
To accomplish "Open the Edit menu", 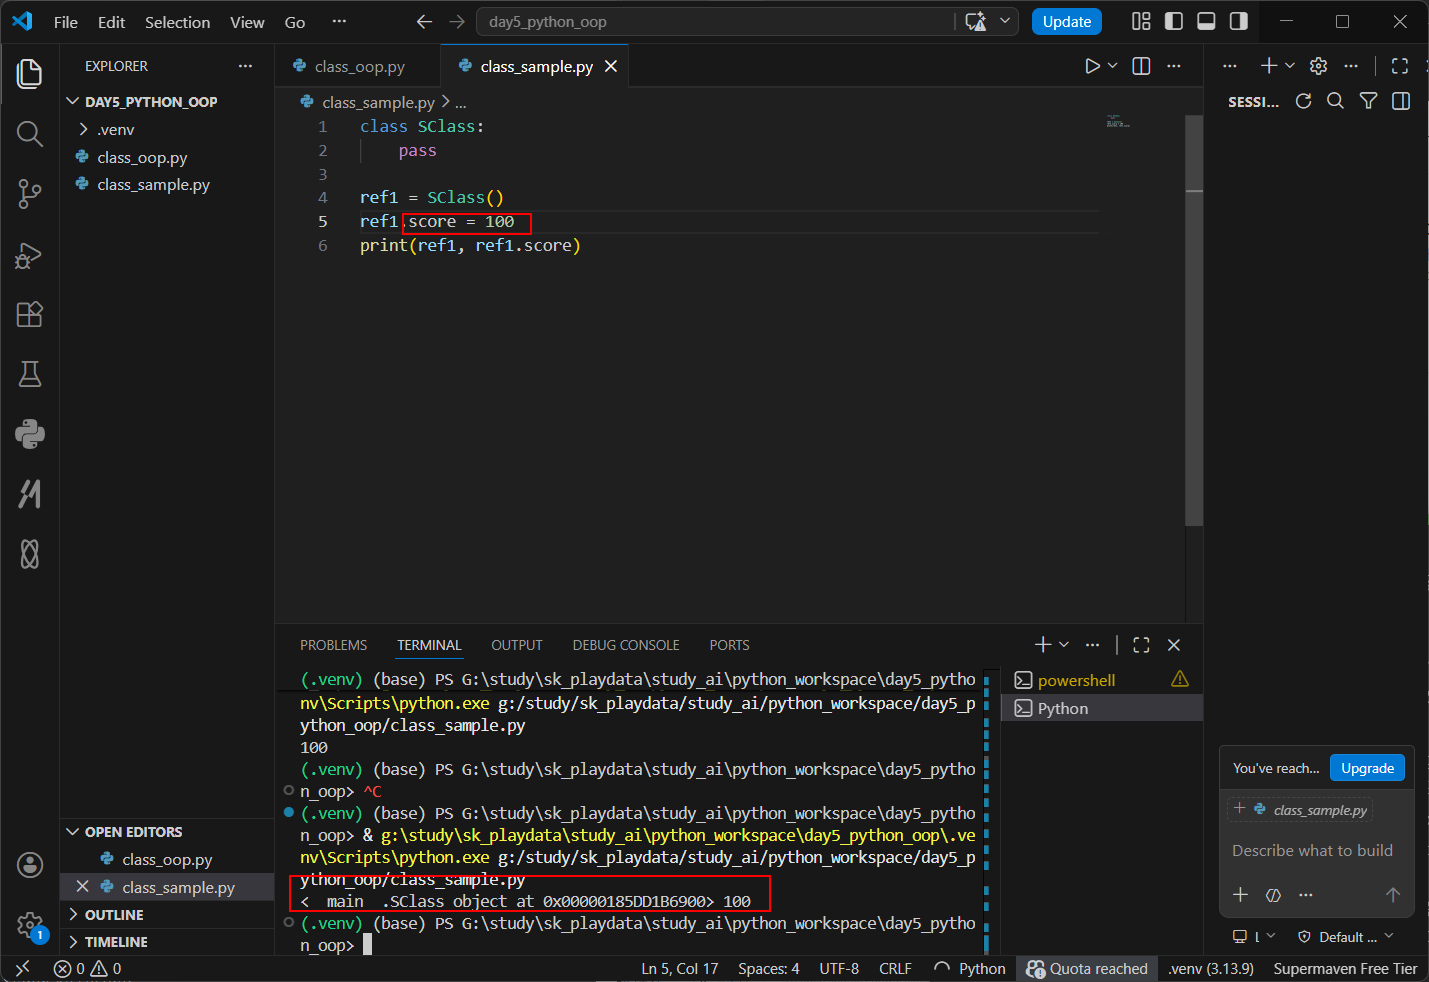I will tap(111, 22).
